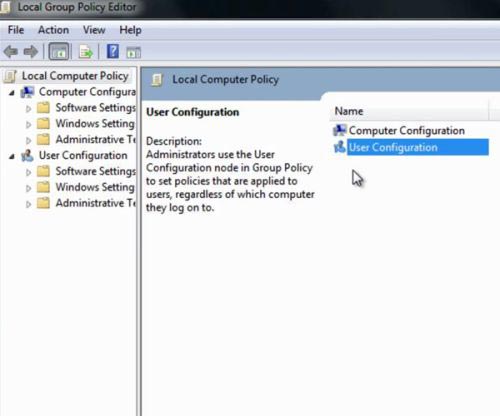Click the User Configuration icon in the Name list
The height and width of the screenshot is (416, 500).
(340, 147)
